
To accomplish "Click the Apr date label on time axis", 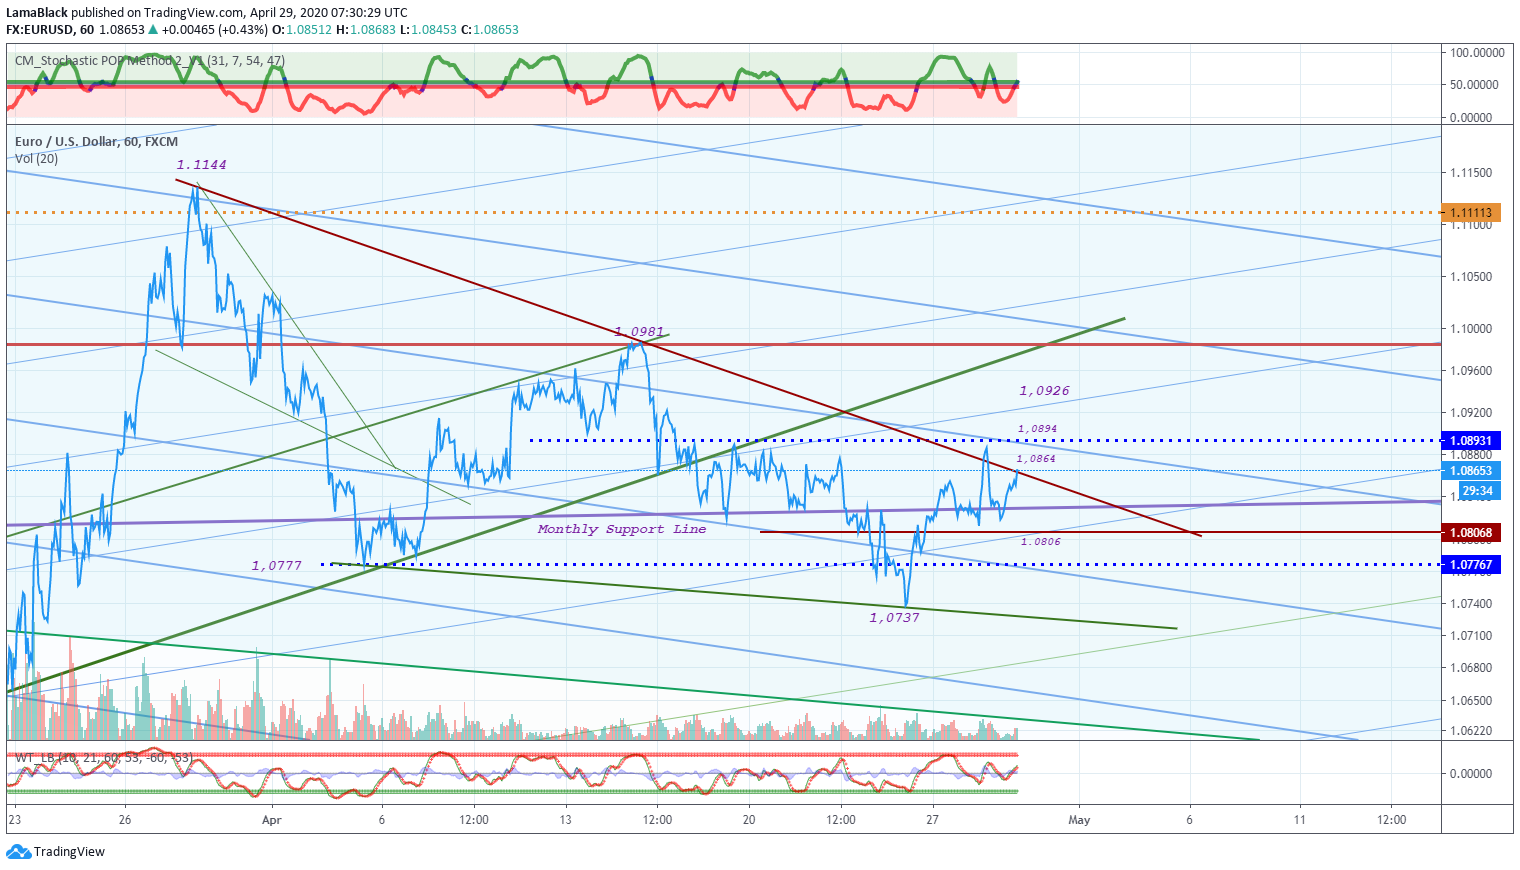I will (271, 820).
